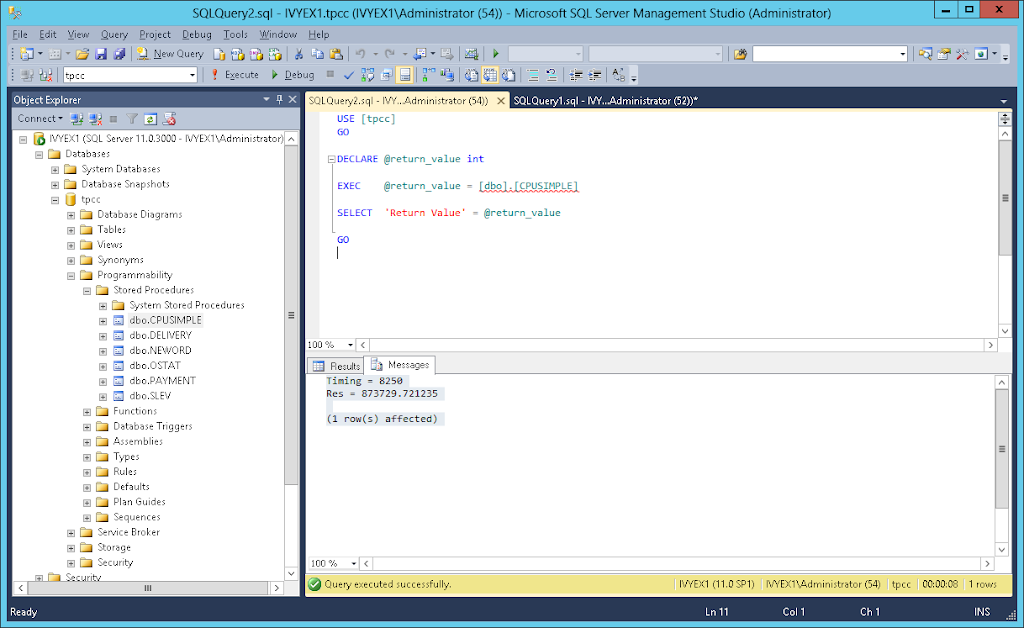Open the Project menu
This screenshot has height=628, width=1024.
155,35
